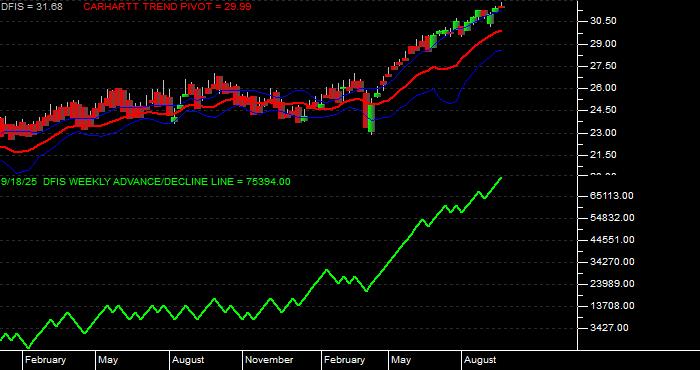Click the 30.50 price axis value
Image resolution: width=700 pixels, height=370 pixels.
[603, 21]
